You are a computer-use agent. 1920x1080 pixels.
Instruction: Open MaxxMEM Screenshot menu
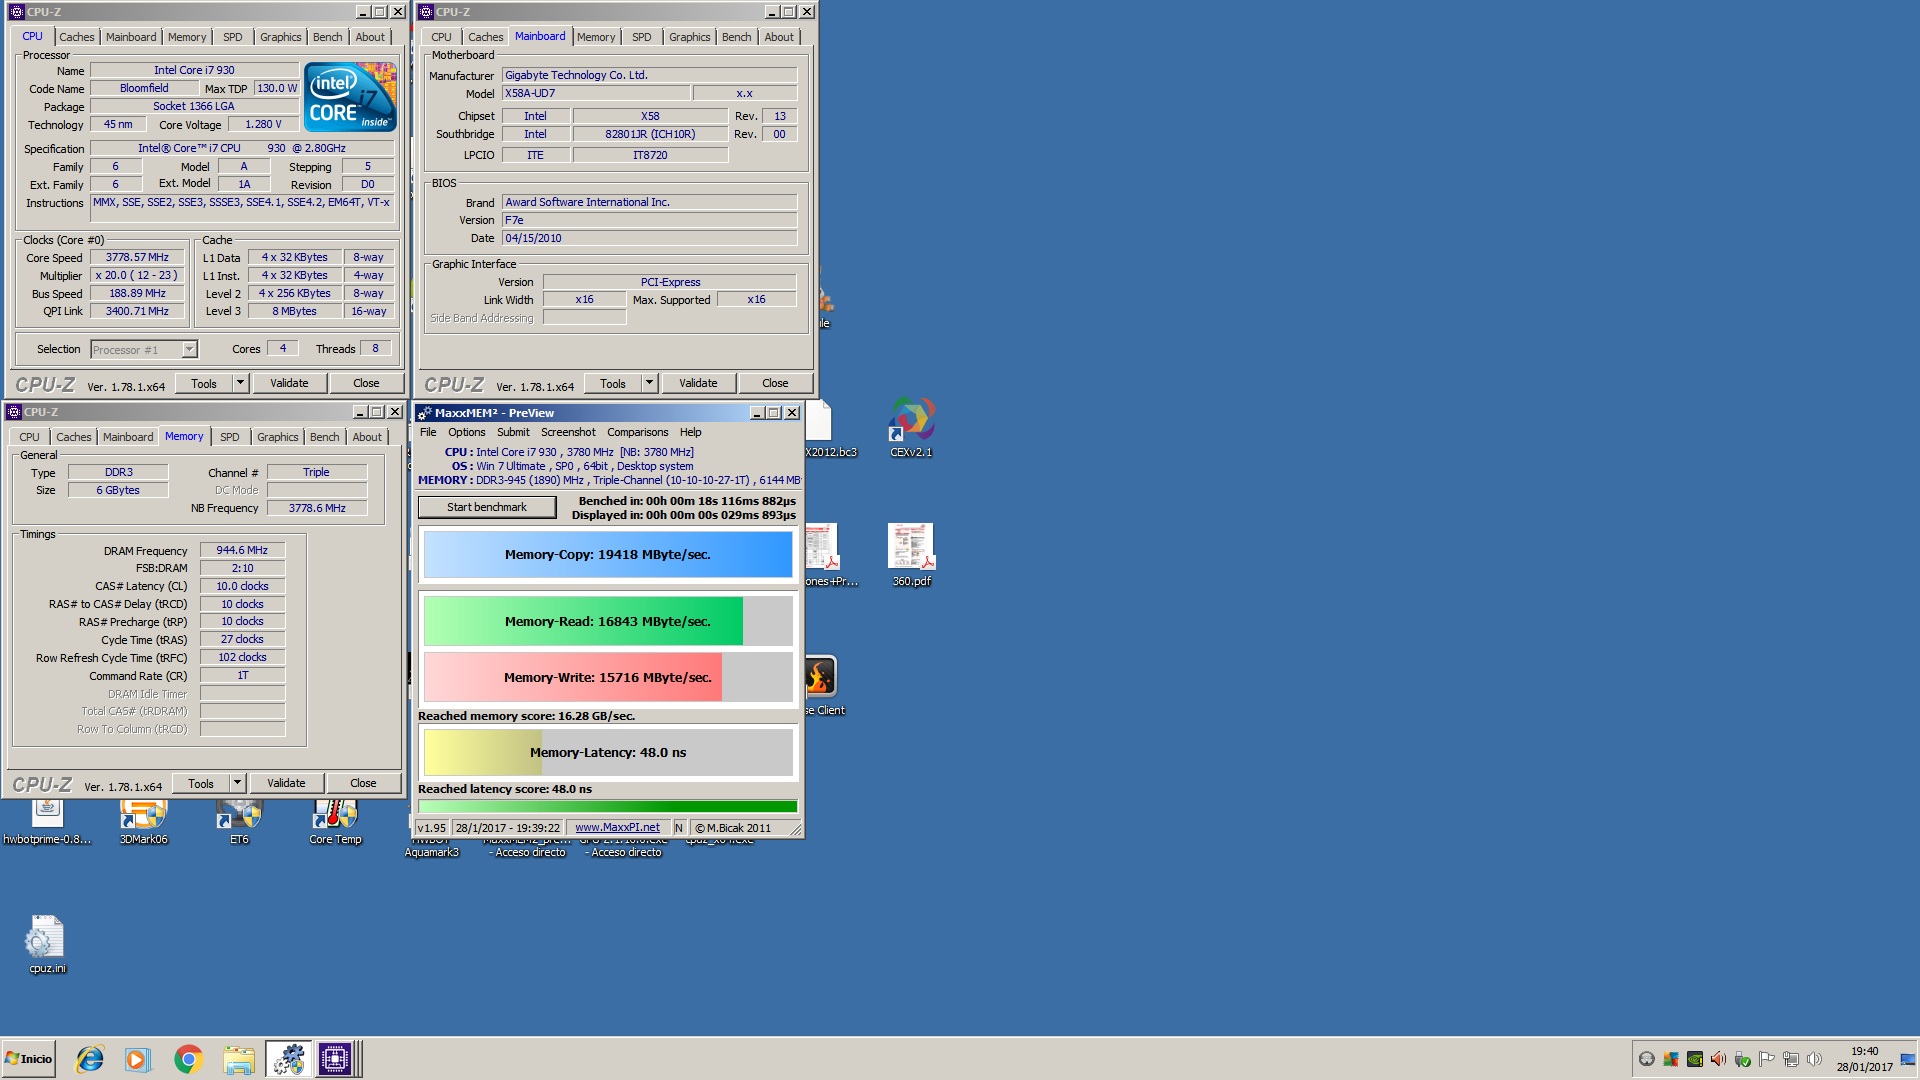(x=568, y=432)
